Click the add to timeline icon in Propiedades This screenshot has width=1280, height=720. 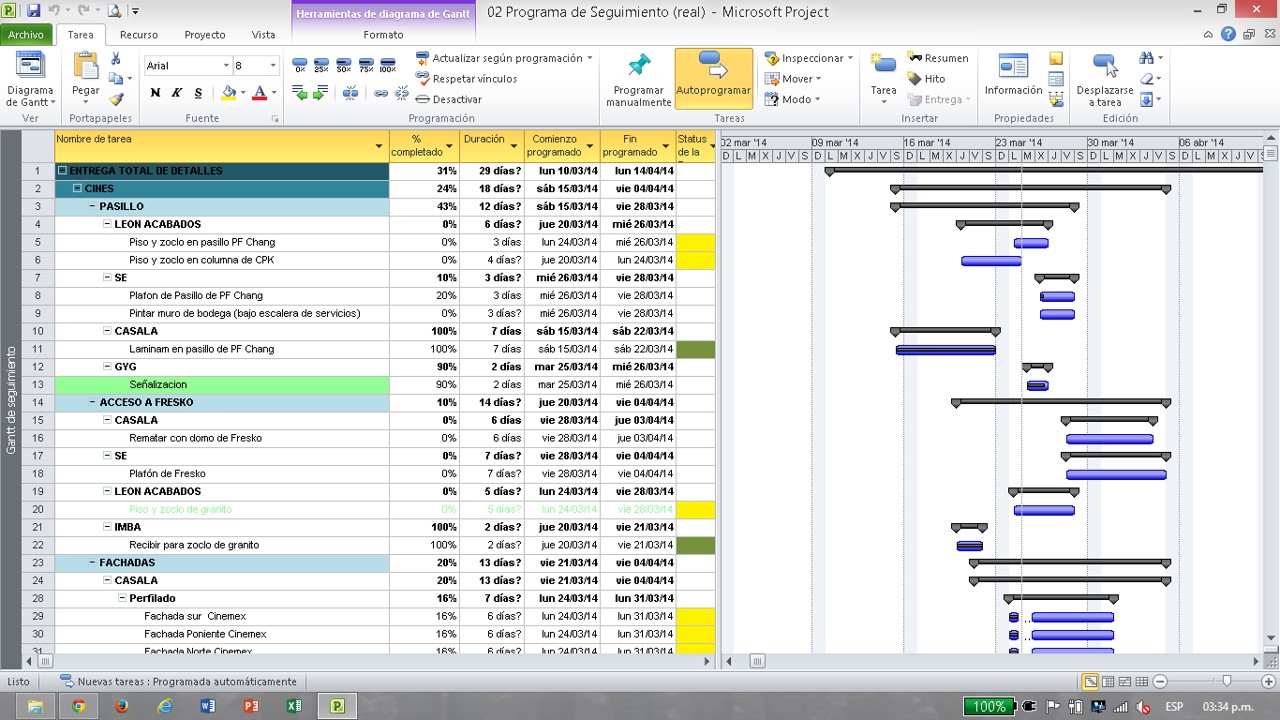(1056, 100)
